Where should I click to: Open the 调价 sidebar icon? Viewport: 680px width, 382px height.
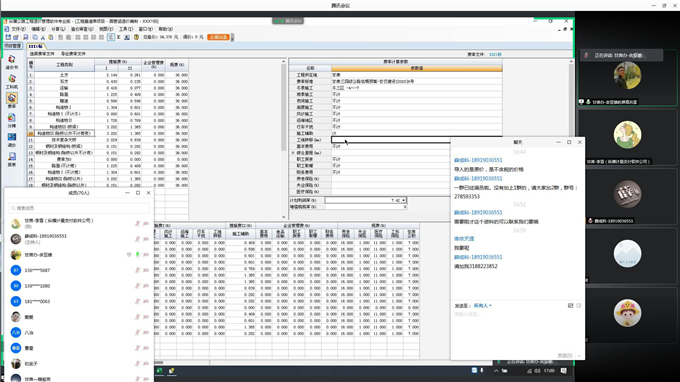[12, 139]
